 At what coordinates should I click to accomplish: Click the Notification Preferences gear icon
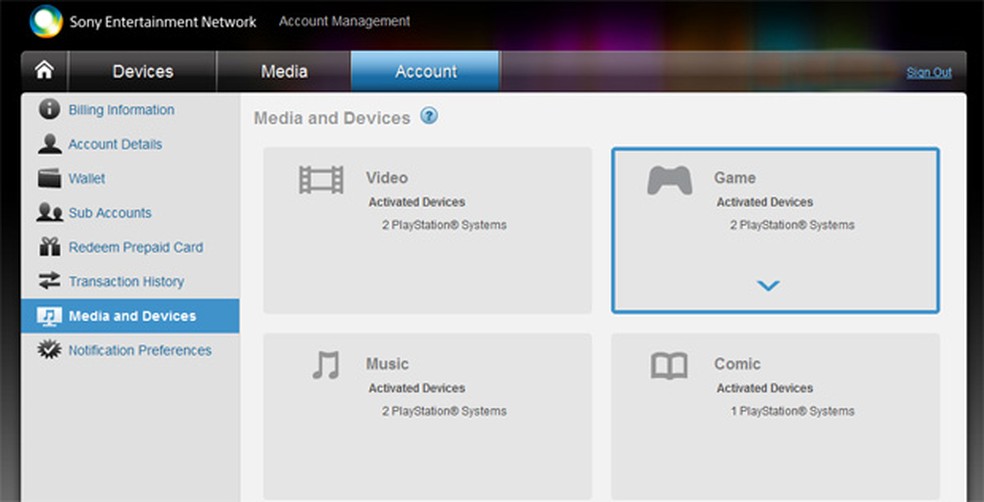tap(49, 350)
